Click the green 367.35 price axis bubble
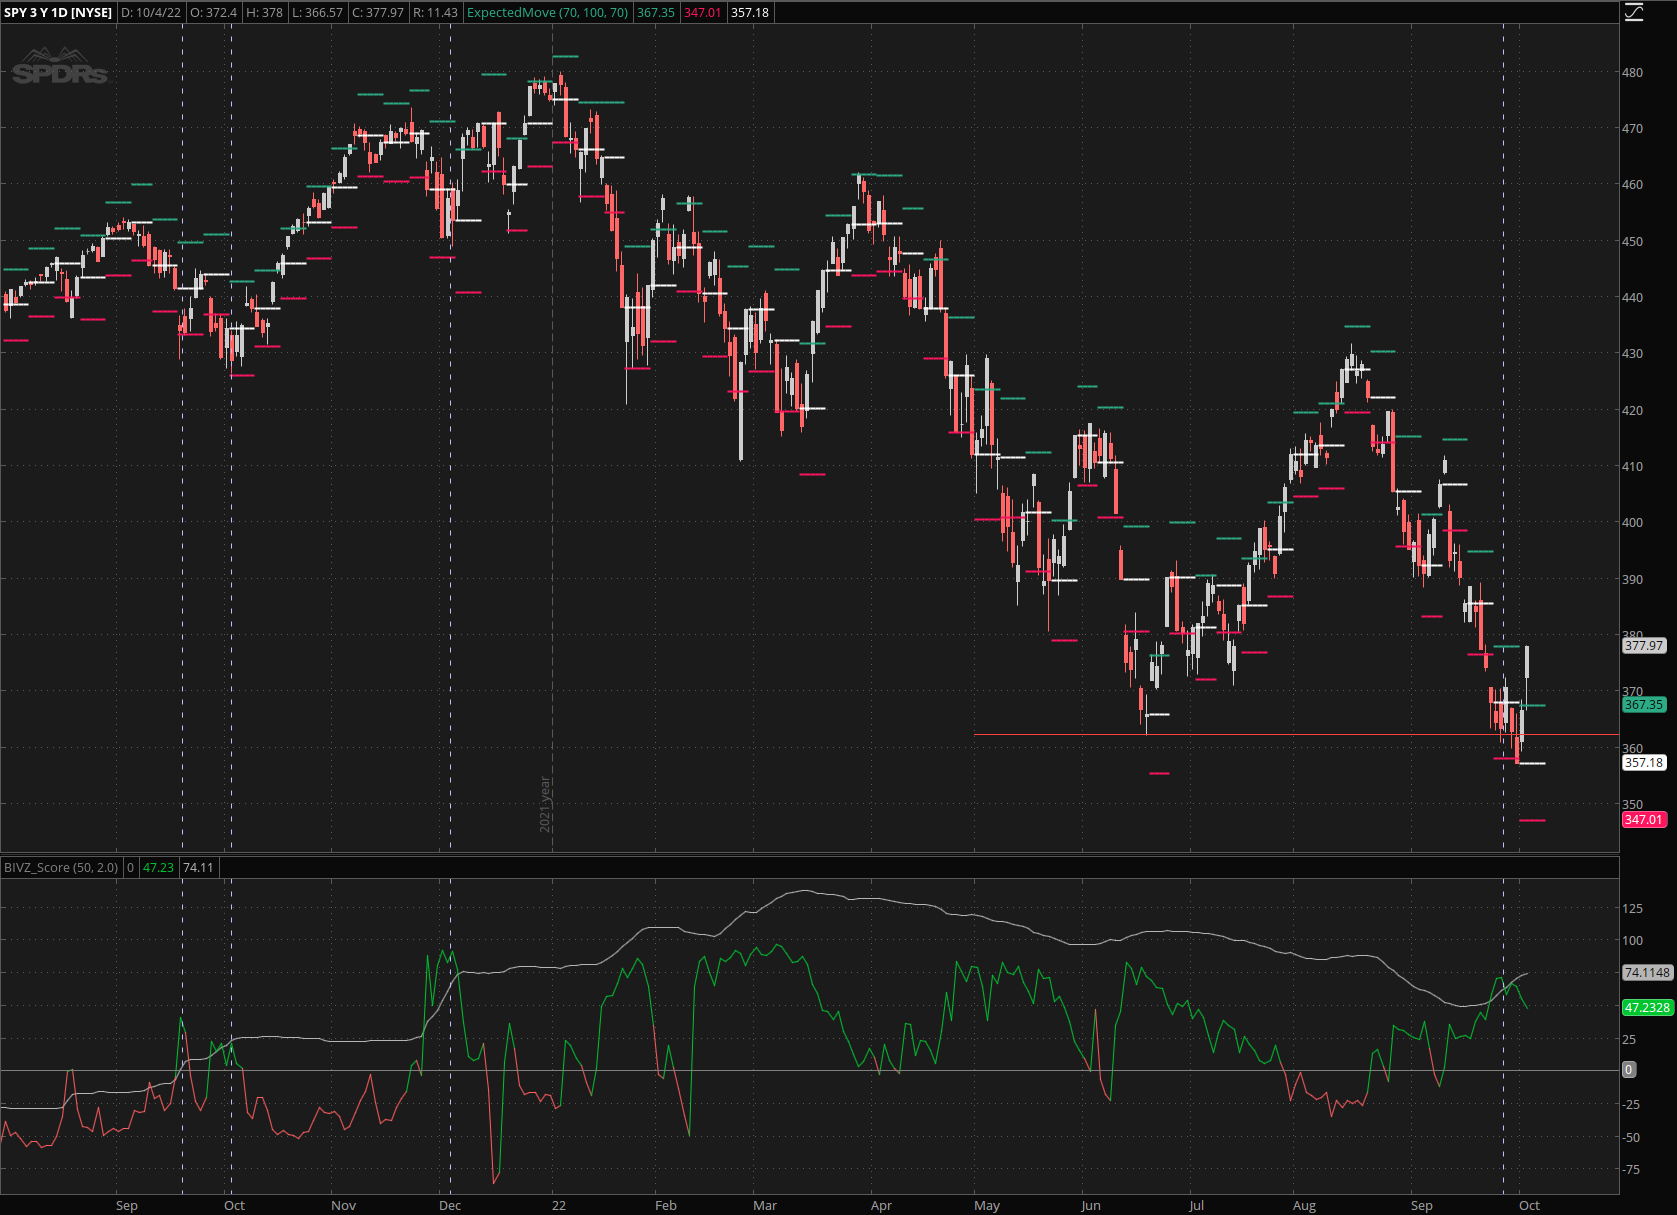The height and width of the screenshot is (1215, 1677). pos(1644,705)
